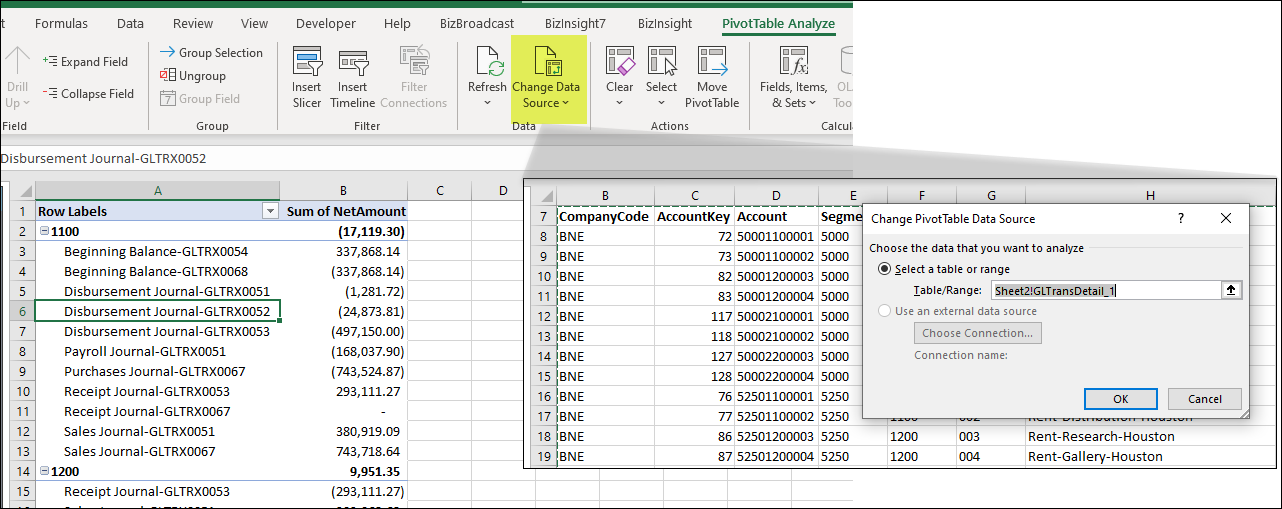Click Sales Journal-GLTRX0067 cell

tap(158, 451)
